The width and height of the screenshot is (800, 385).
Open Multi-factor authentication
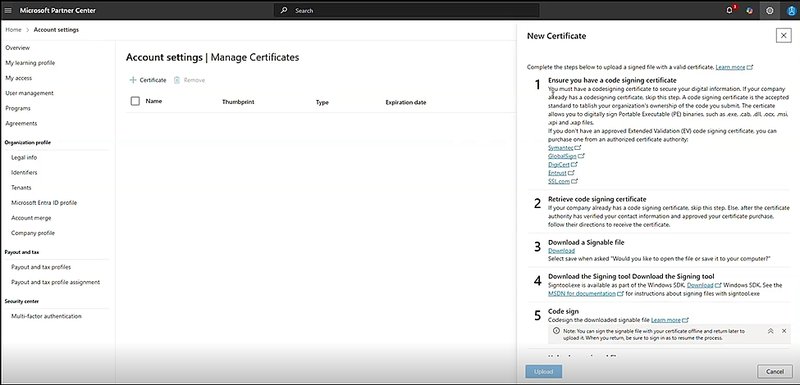click(x=46, y=316)
